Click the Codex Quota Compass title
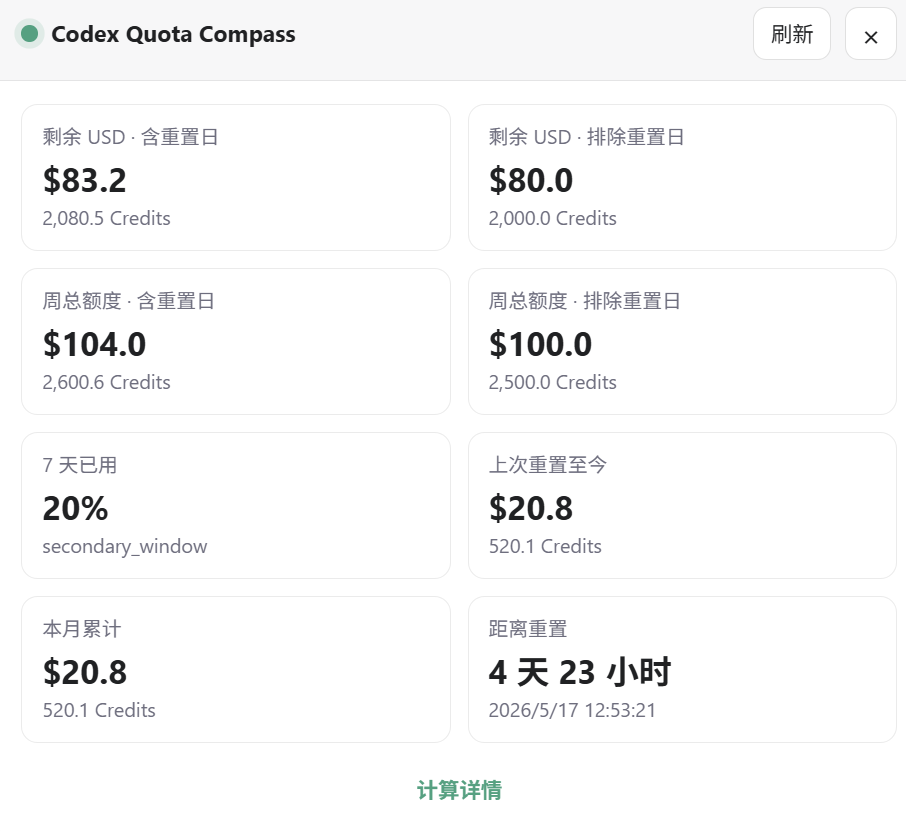The width and height of the screenshot is (906, 831). (173, 34)
